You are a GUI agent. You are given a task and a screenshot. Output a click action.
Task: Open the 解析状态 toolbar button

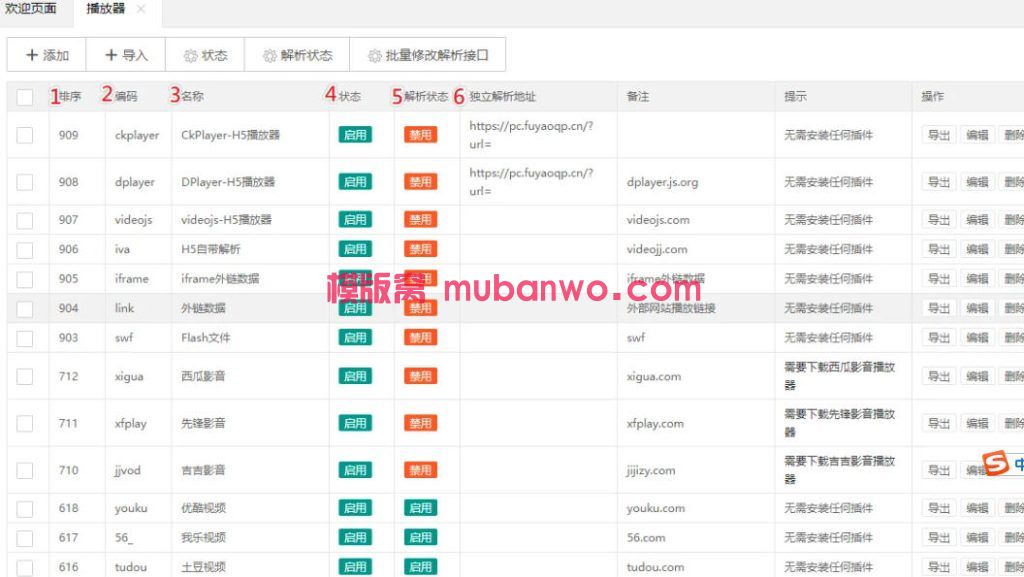297,55
